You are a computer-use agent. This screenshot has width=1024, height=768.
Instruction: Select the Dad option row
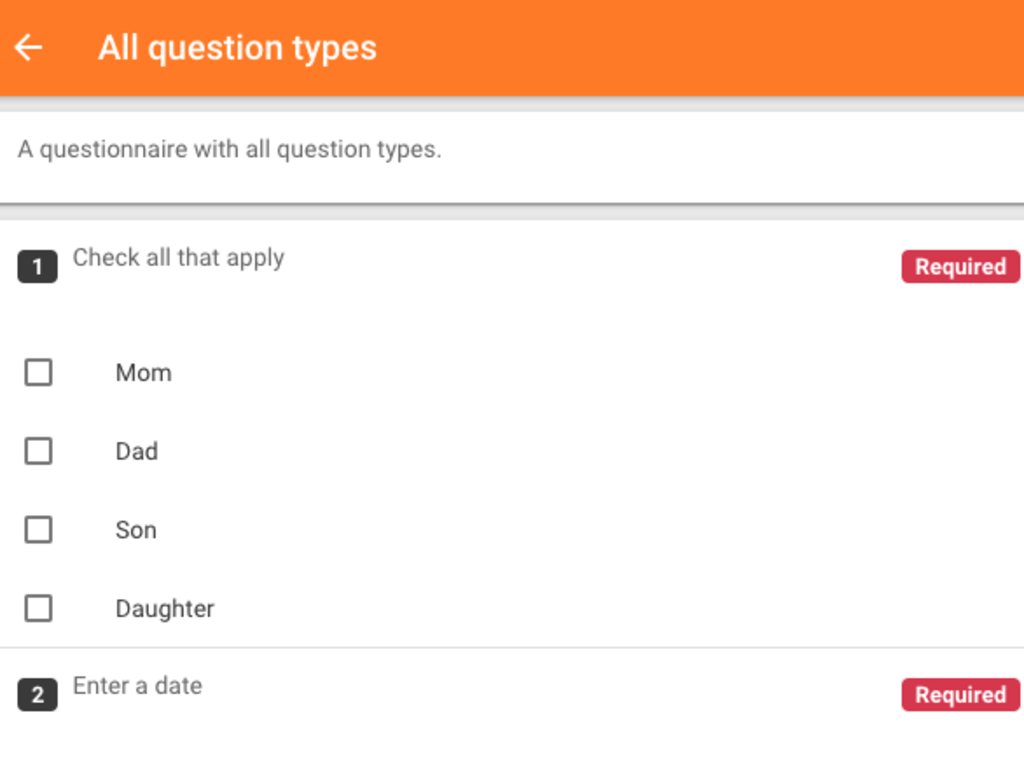tap(136, 450)
